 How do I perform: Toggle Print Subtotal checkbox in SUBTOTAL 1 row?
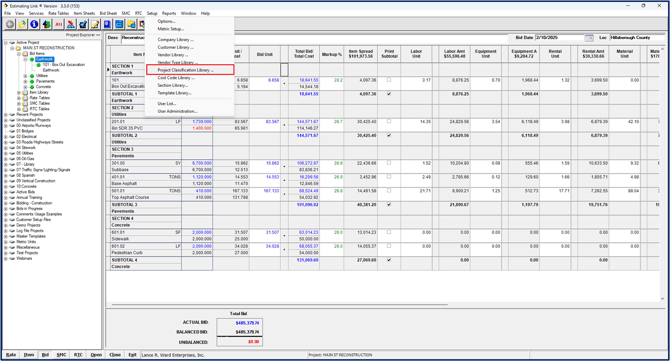(x=389, y=94)
